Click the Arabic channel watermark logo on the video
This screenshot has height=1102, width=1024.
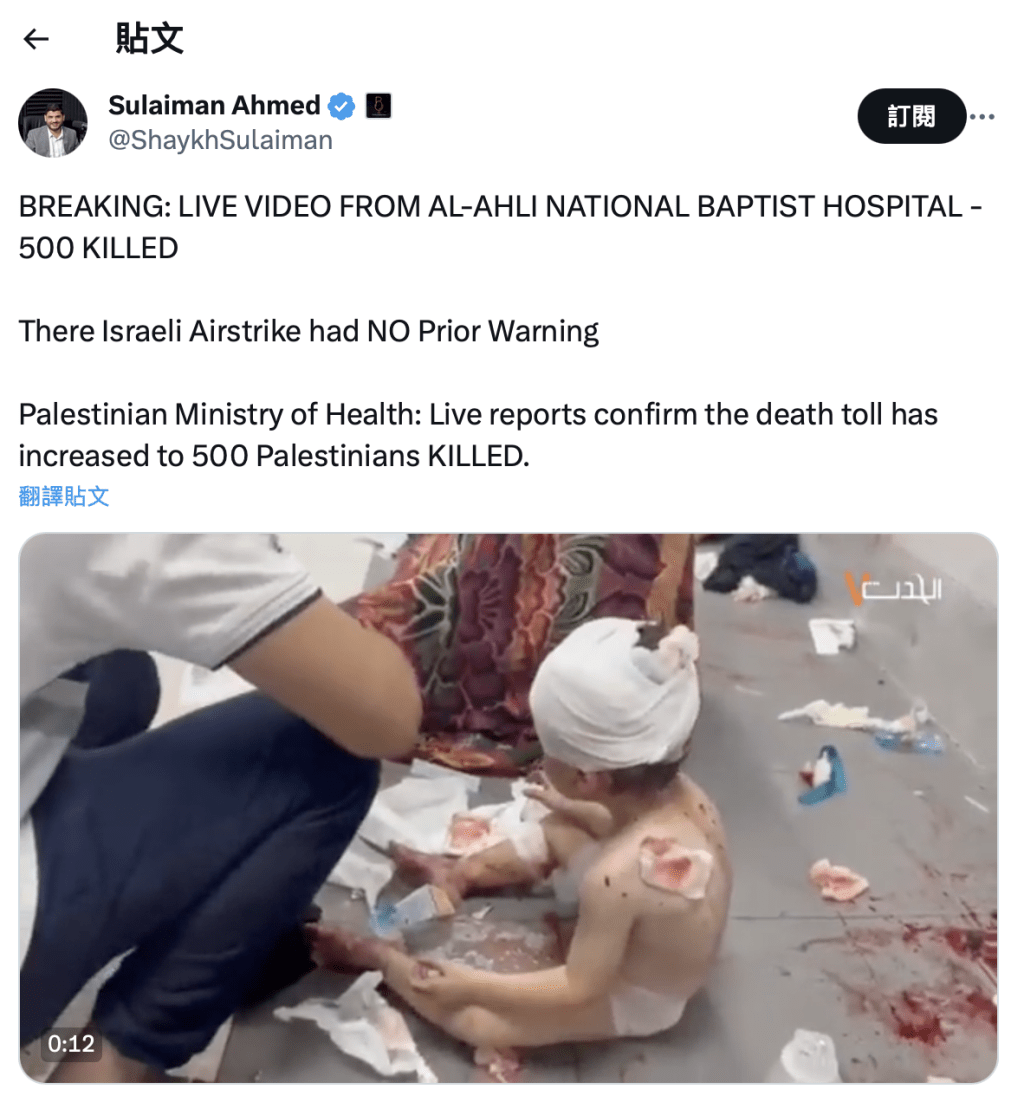click(x=893, y=589)
